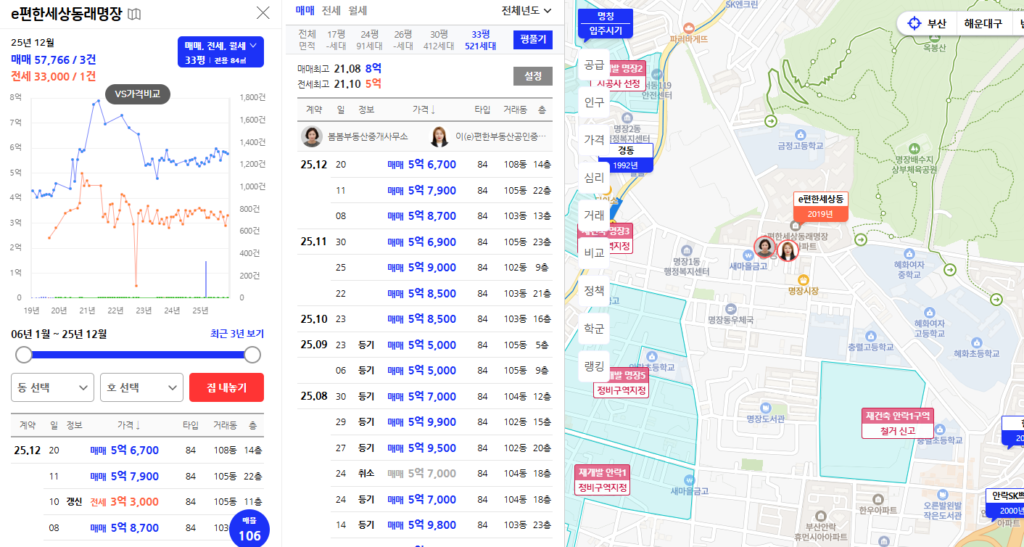Click the 명장1동 행정복지센터 map icon
The image size is (1024, 547).
click(x=686, y=251)
